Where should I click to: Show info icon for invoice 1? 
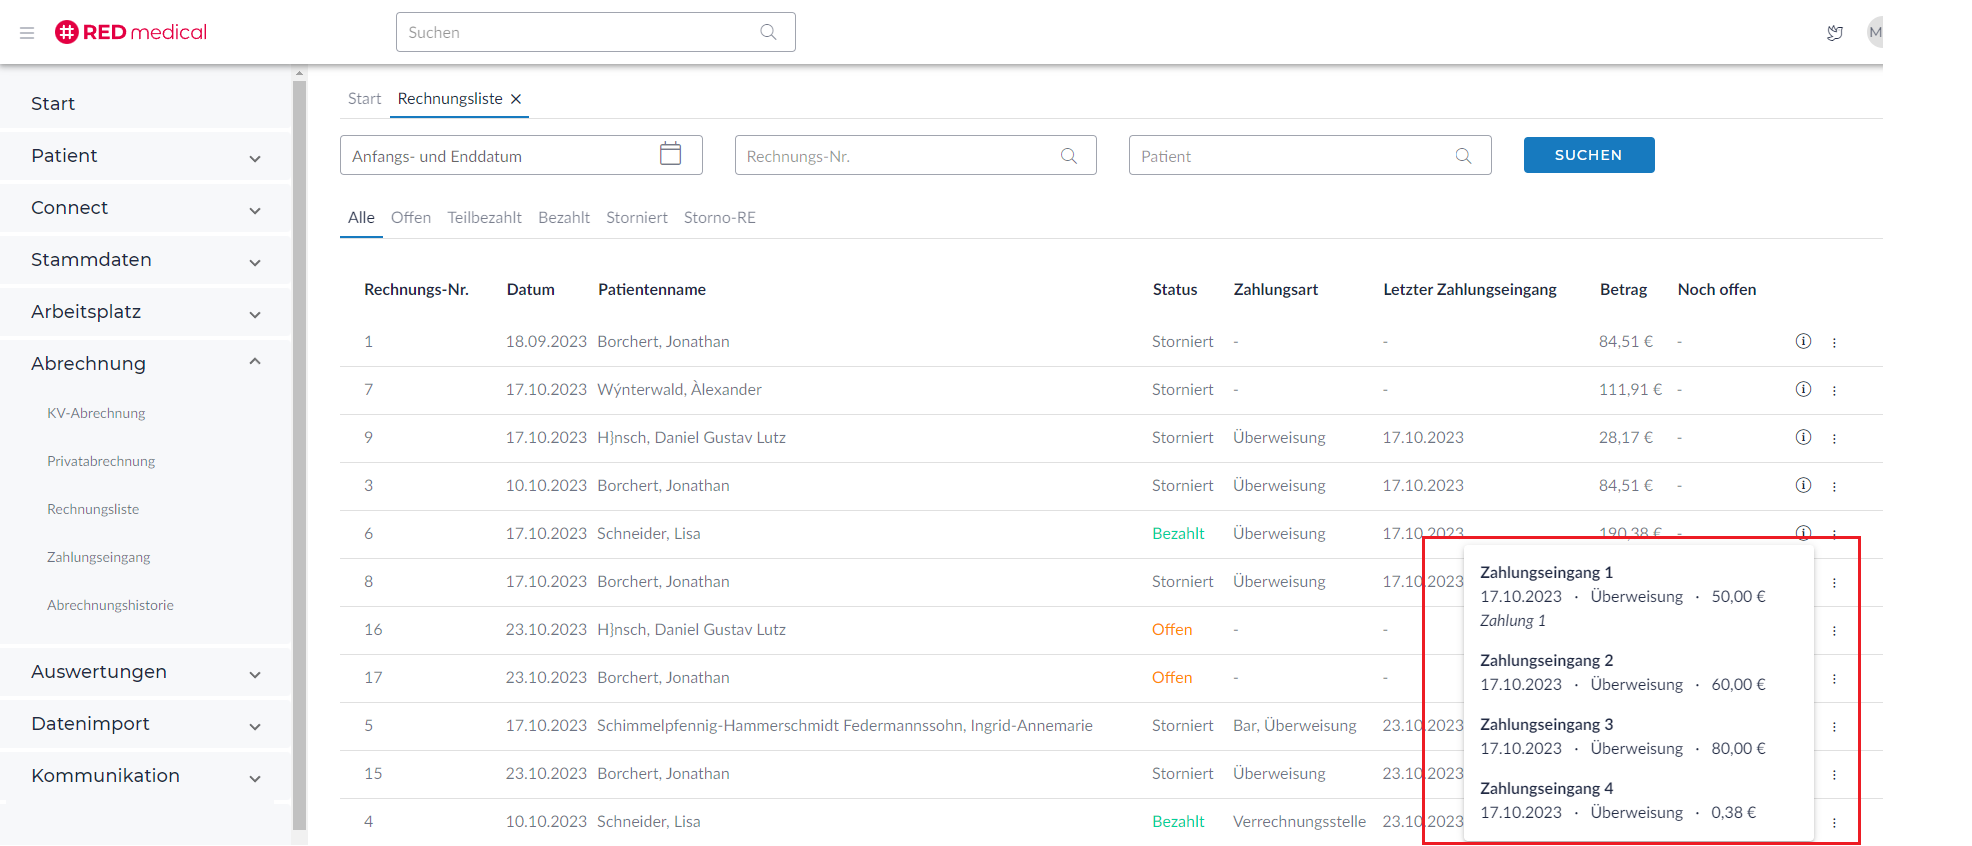(1803, 341)
